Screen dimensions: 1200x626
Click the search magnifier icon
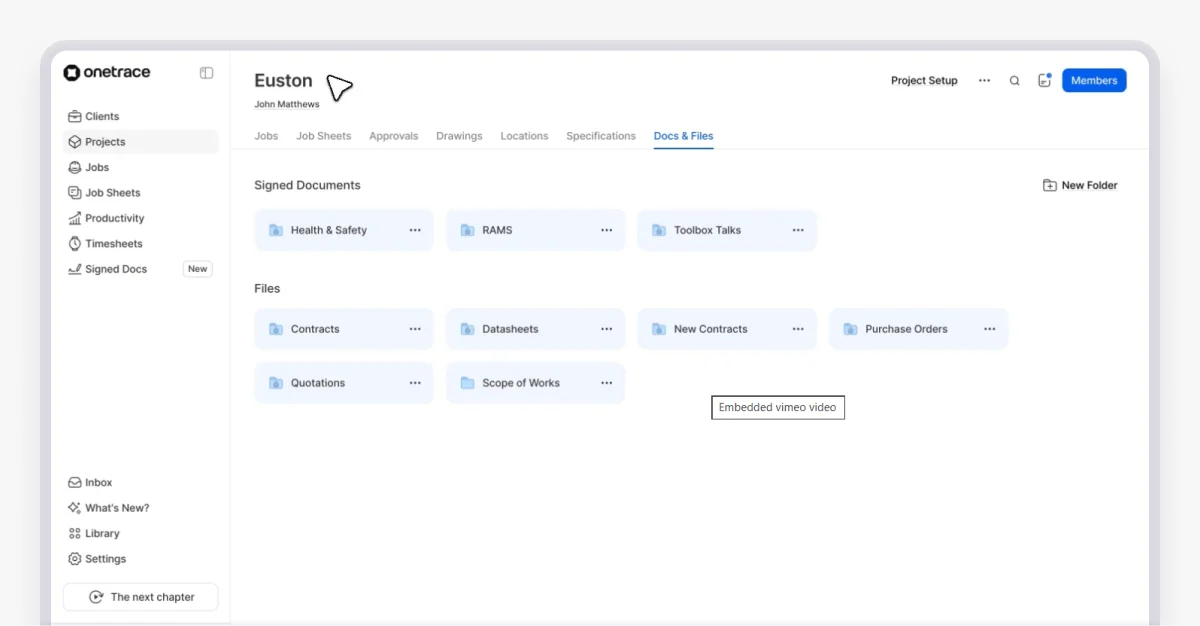tap(1014, 81)
